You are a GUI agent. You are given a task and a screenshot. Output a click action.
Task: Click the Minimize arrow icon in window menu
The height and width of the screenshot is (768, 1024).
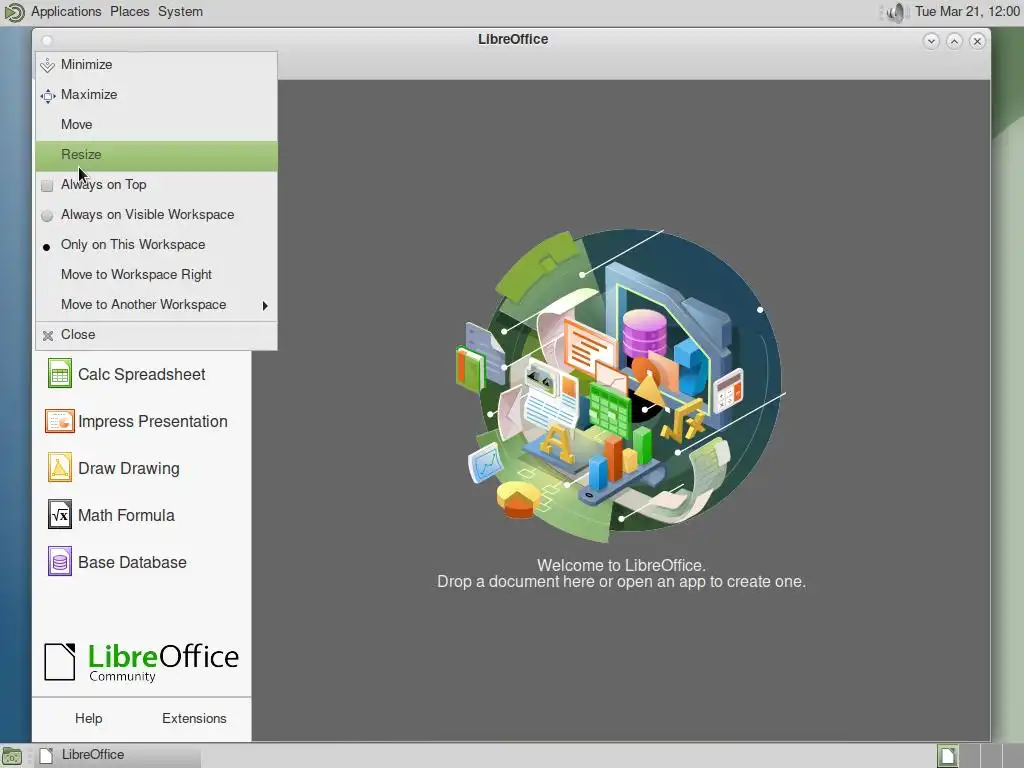point(47,65)
